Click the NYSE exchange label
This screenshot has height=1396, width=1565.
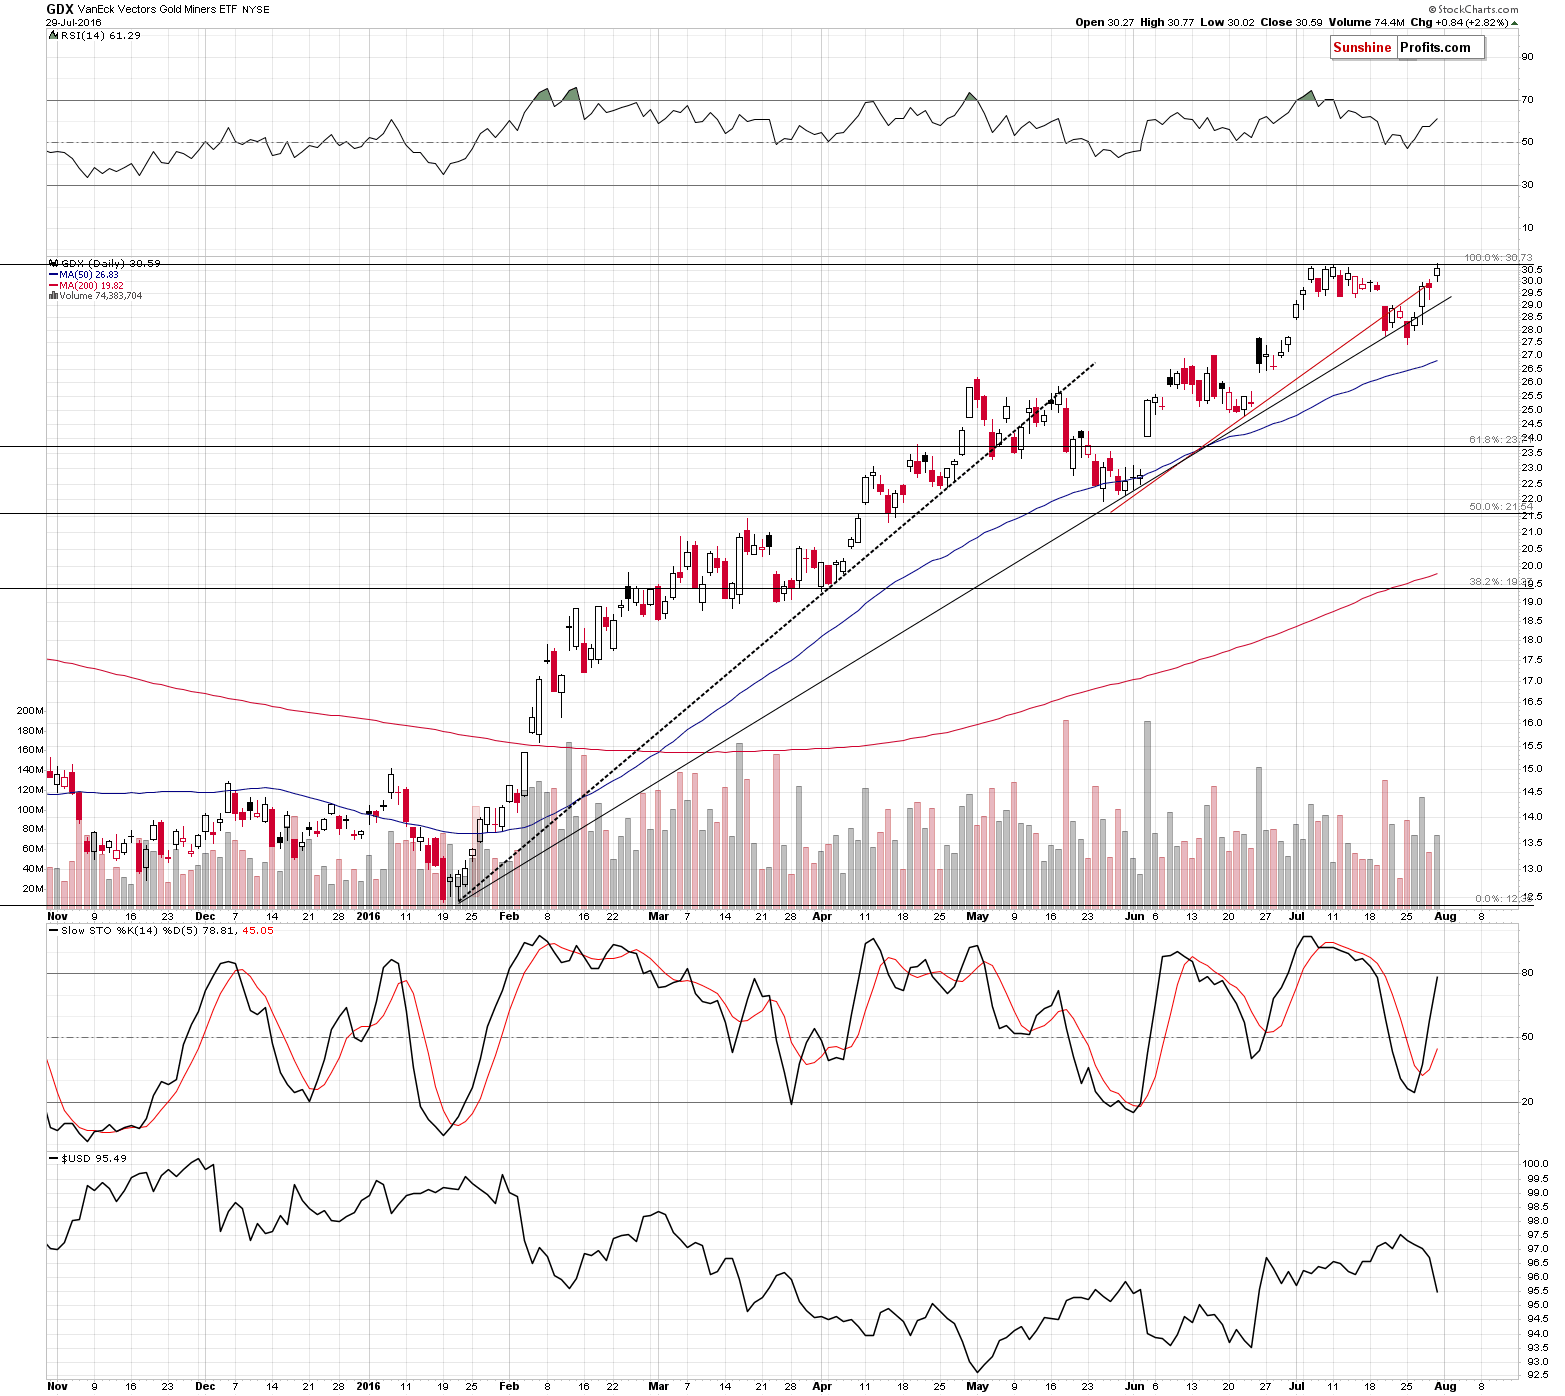(256, 10)
